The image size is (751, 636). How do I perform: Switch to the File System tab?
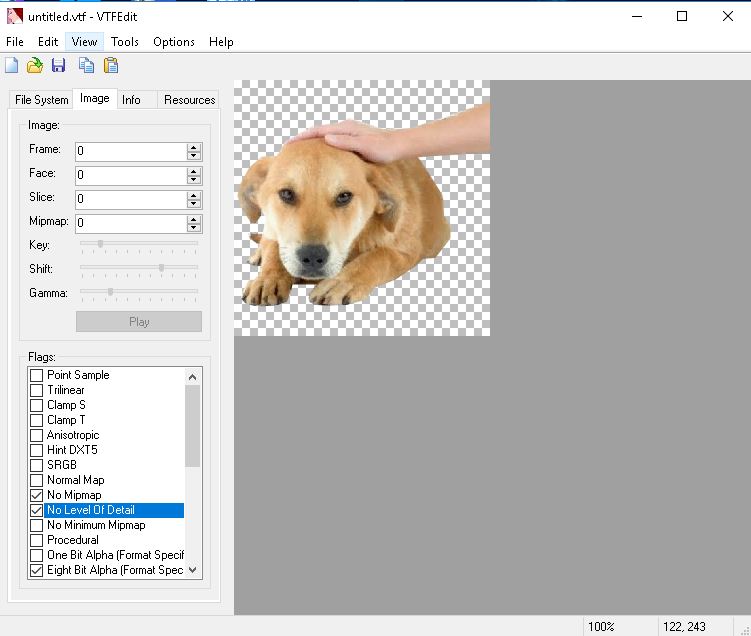pyautogui.click(x=42, y=100)
